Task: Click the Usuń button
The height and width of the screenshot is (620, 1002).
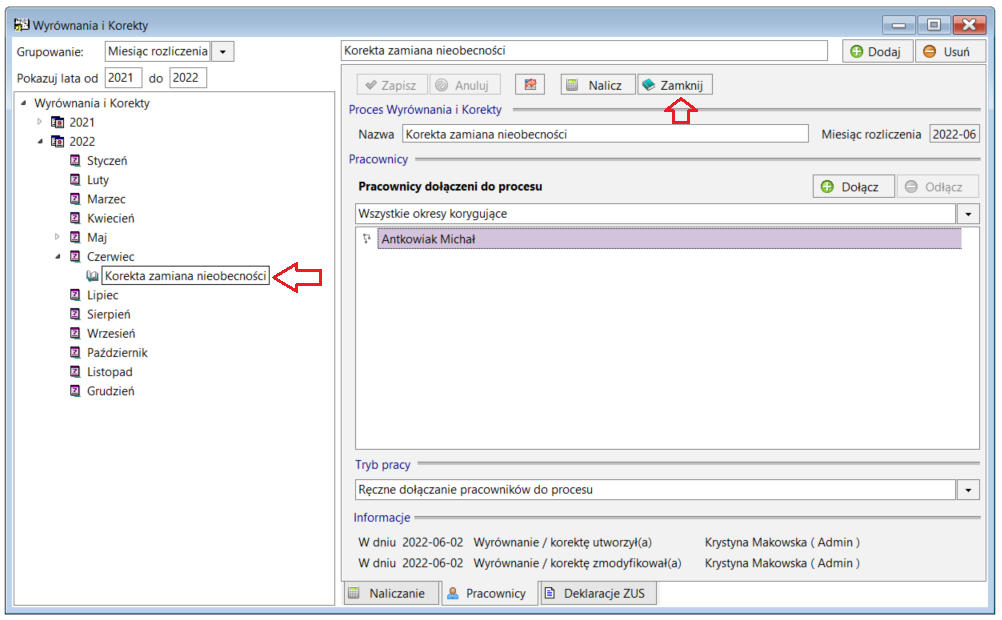Action: coord(948,52)
